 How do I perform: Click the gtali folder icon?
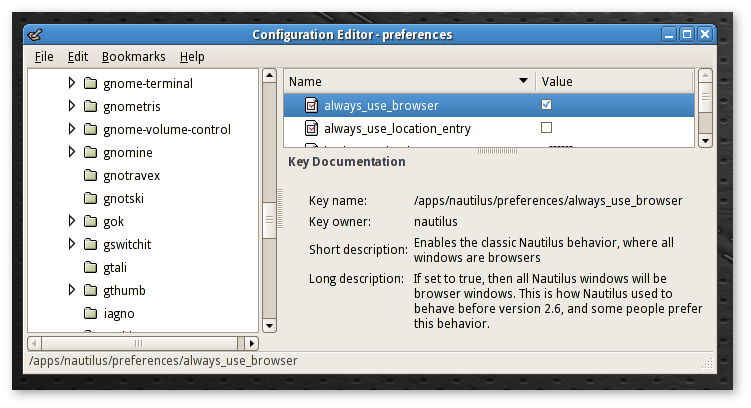(x=91, y=267)
